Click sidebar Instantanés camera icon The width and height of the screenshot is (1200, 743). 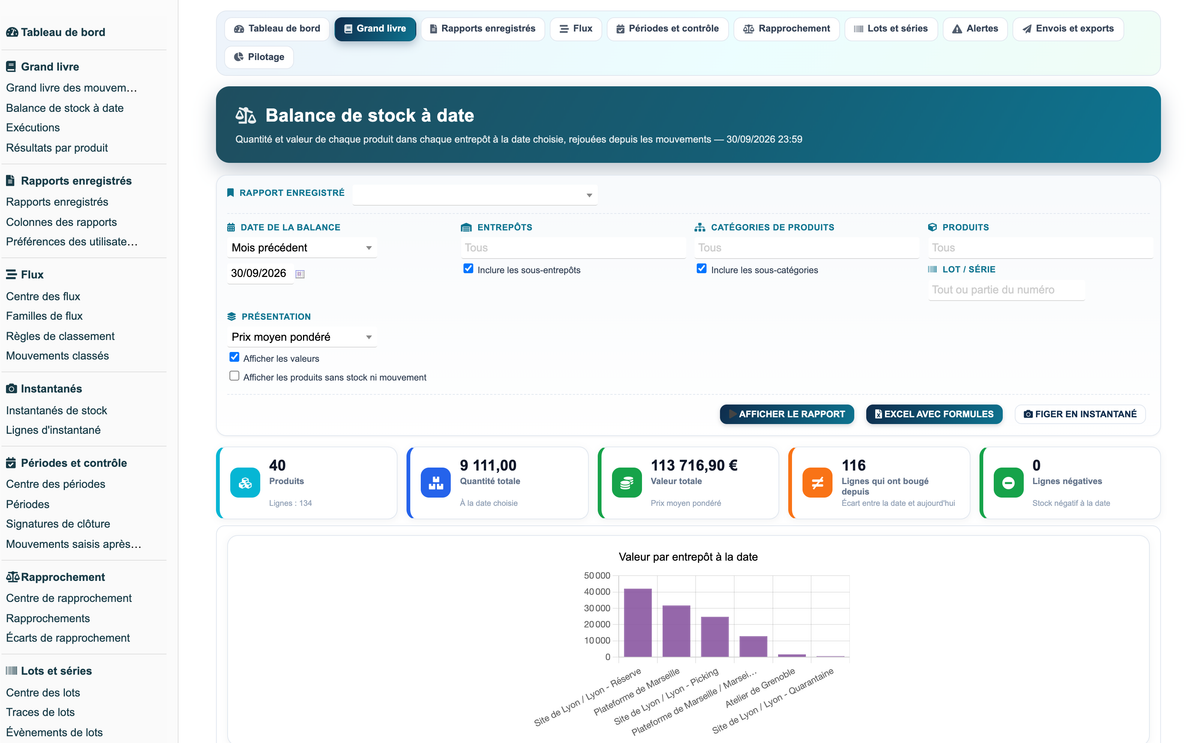12,389
